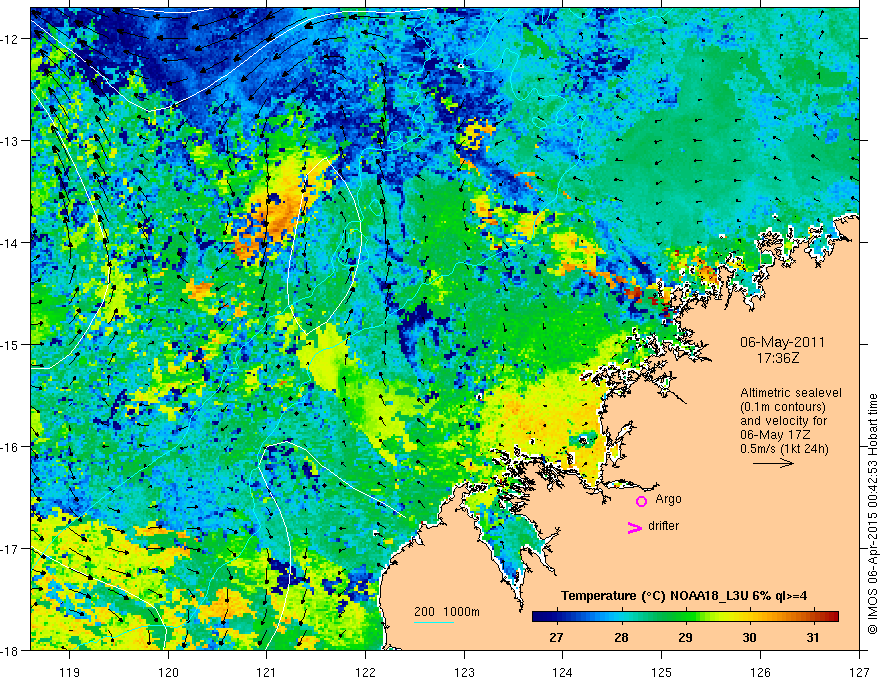Click the "200 1000m" depth legend text

[447, 612]
